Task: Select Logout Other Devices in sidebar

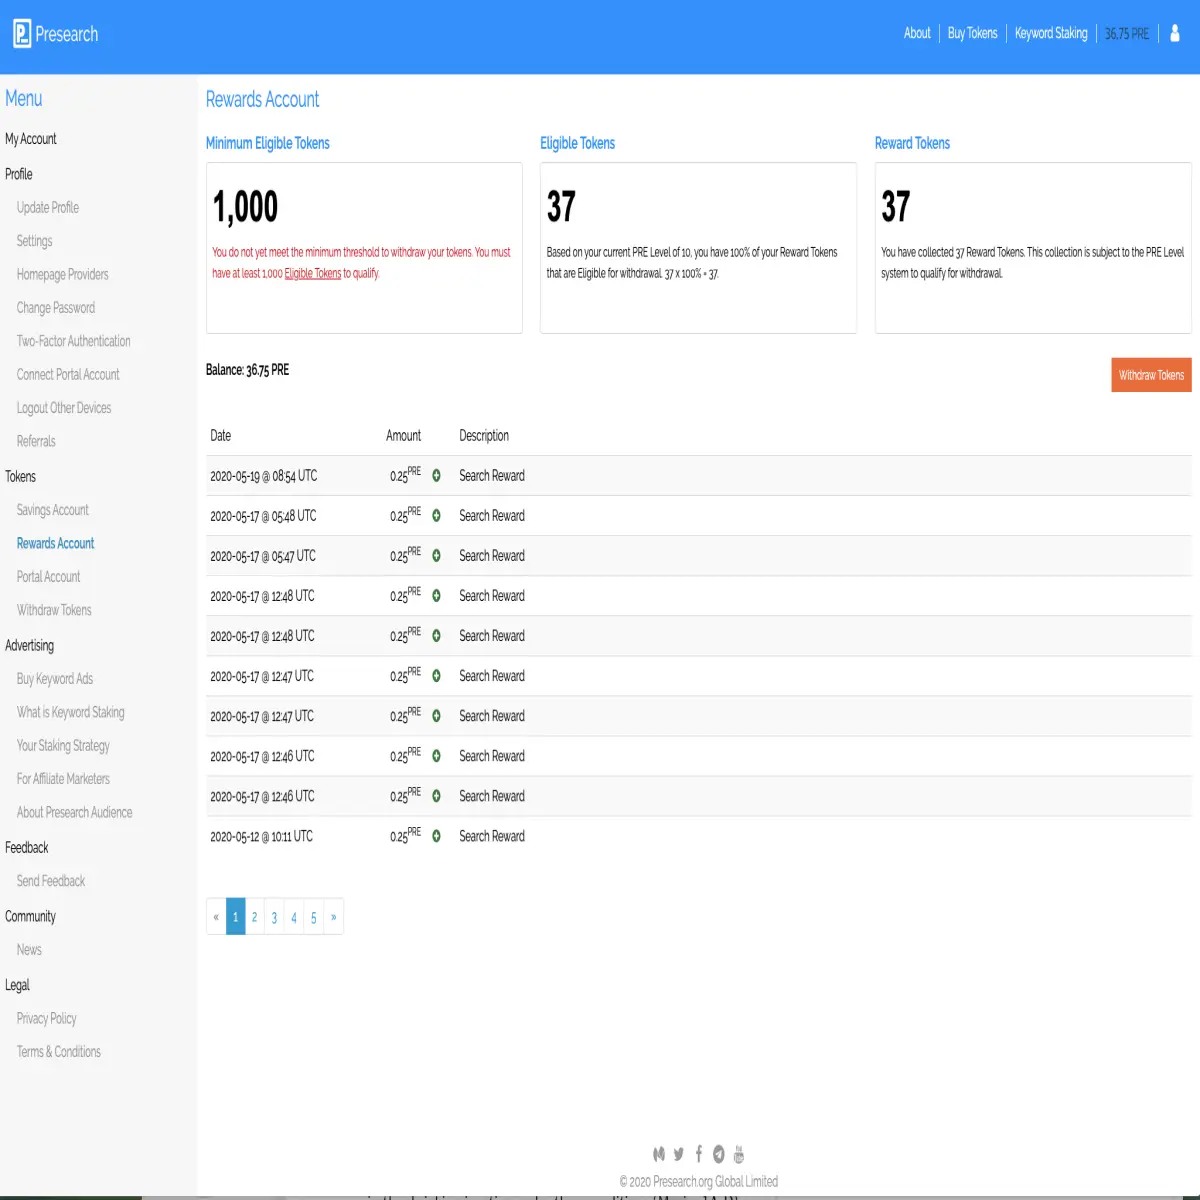Action: pos(64,408)
